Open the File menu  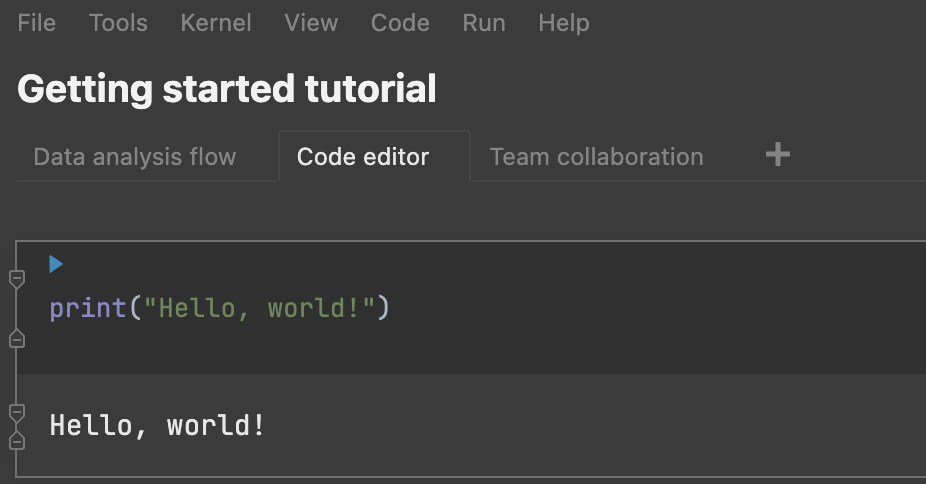point(37,23)
